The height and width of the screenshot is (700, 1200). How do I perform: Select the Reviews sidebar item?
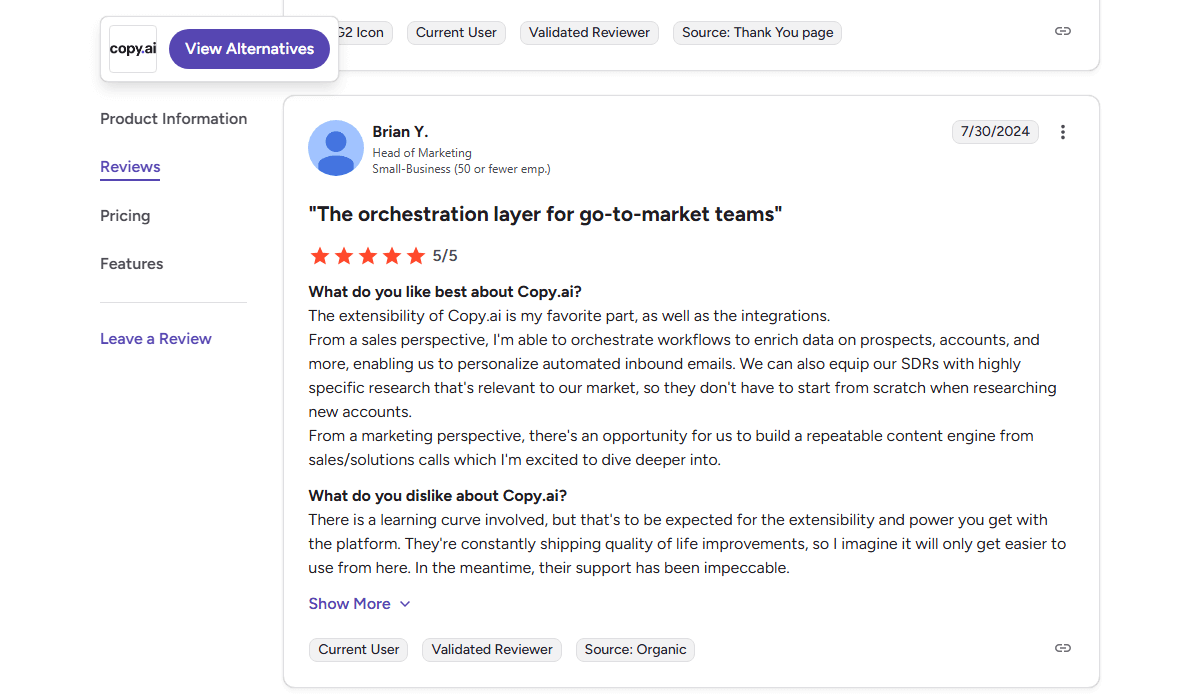tap(130, 167)
